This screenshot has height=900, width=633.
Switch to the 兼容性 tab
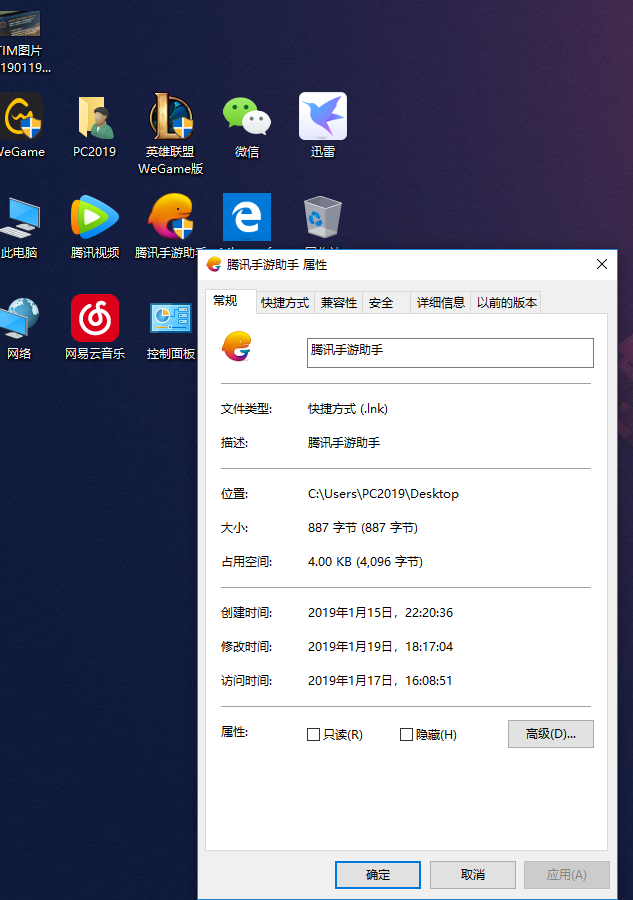339,303
